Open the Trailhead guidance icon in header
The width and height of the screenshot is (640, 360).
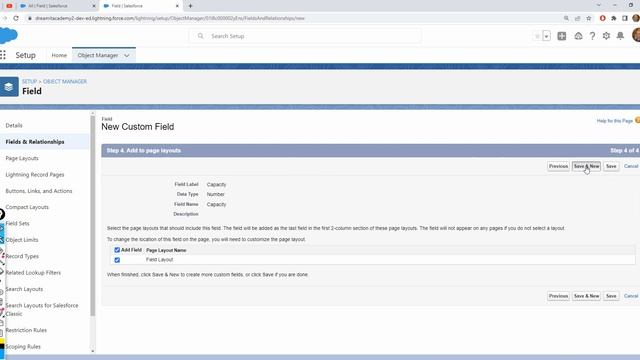(x=578, y=36)
